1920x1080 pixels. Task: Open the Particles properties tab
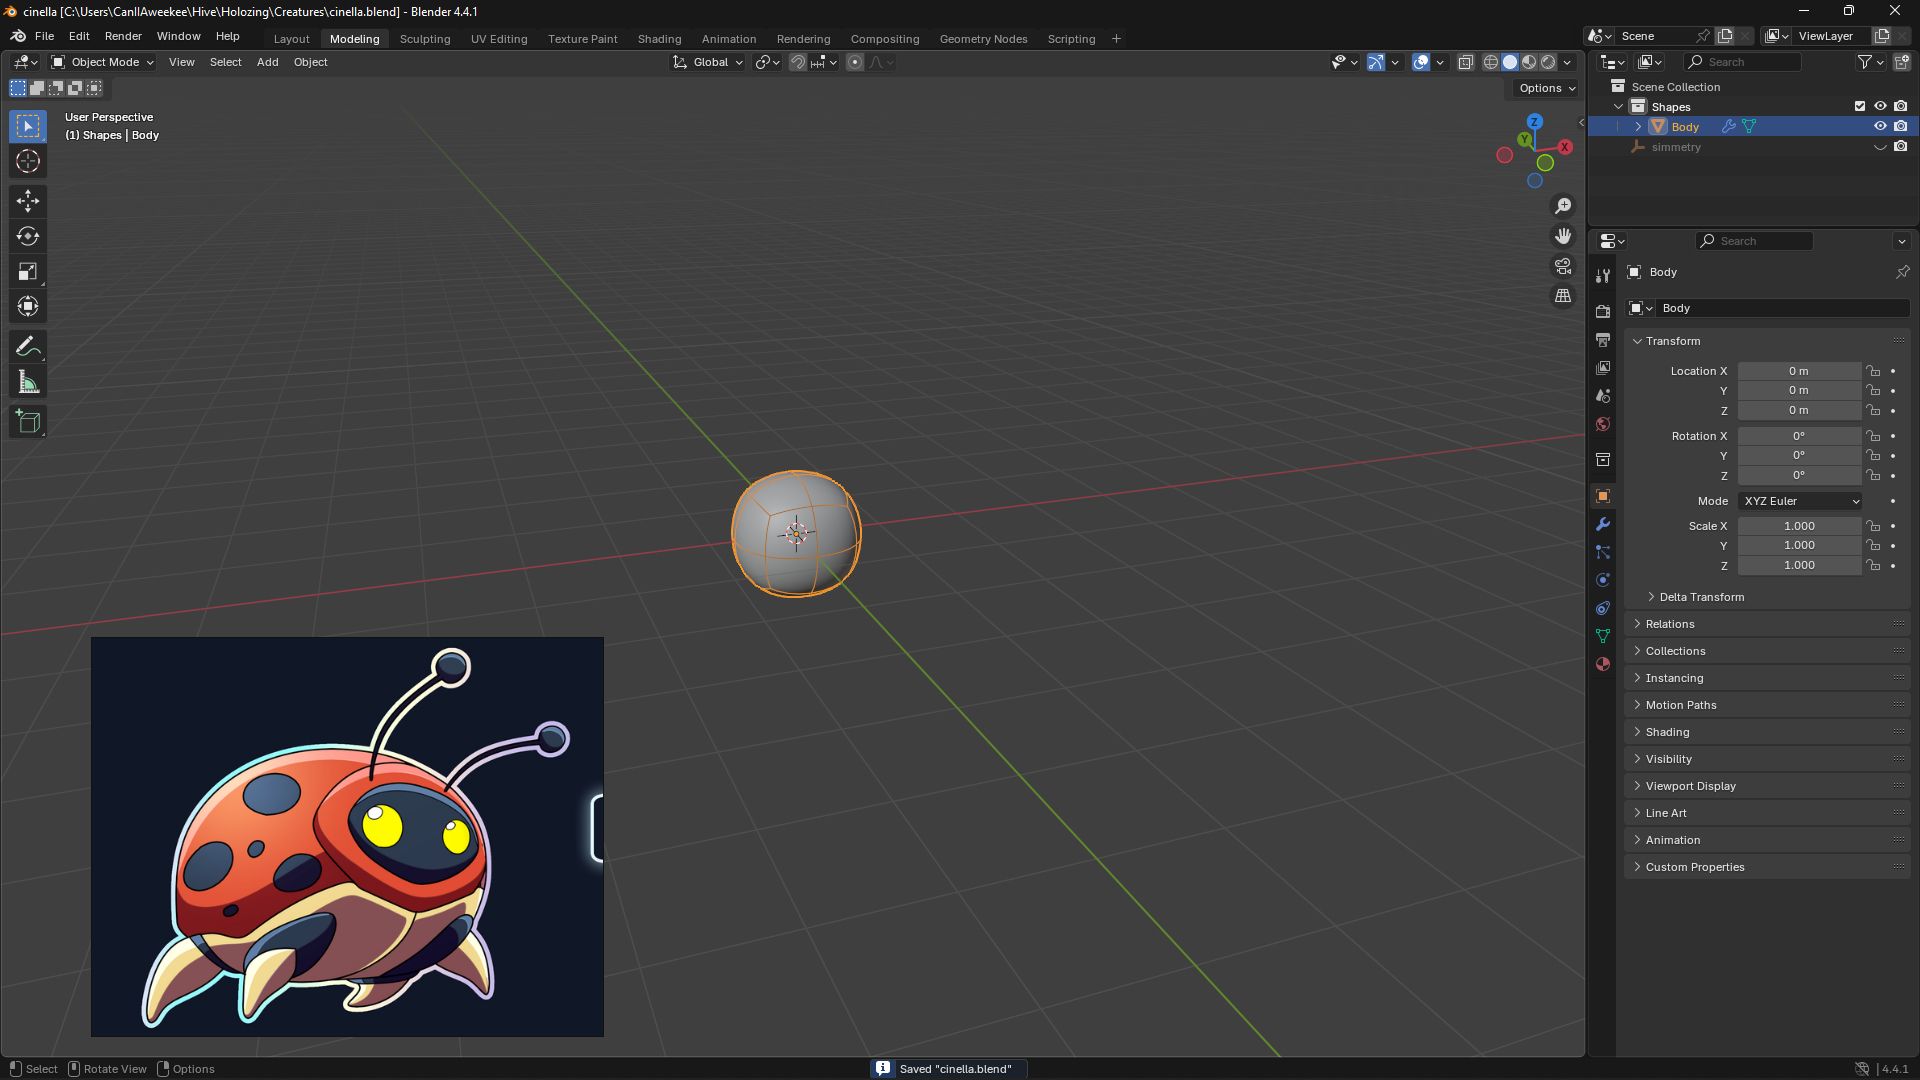point(1603,552)
